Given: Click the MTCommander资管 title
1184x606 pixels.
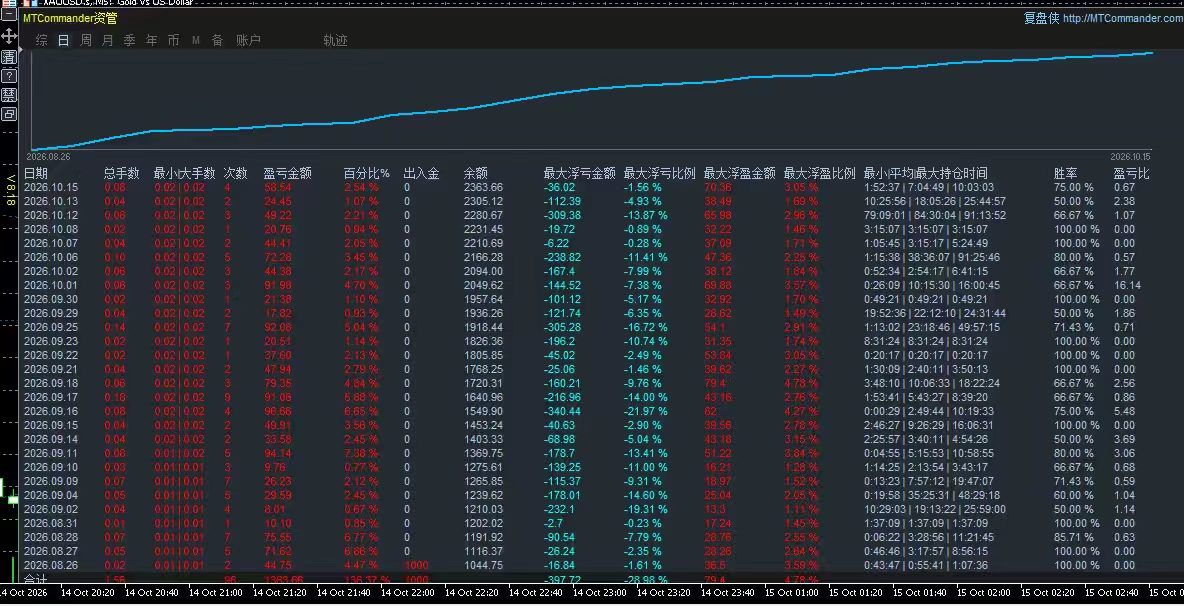Looking at the screenshot, I should tap(70, 18).
